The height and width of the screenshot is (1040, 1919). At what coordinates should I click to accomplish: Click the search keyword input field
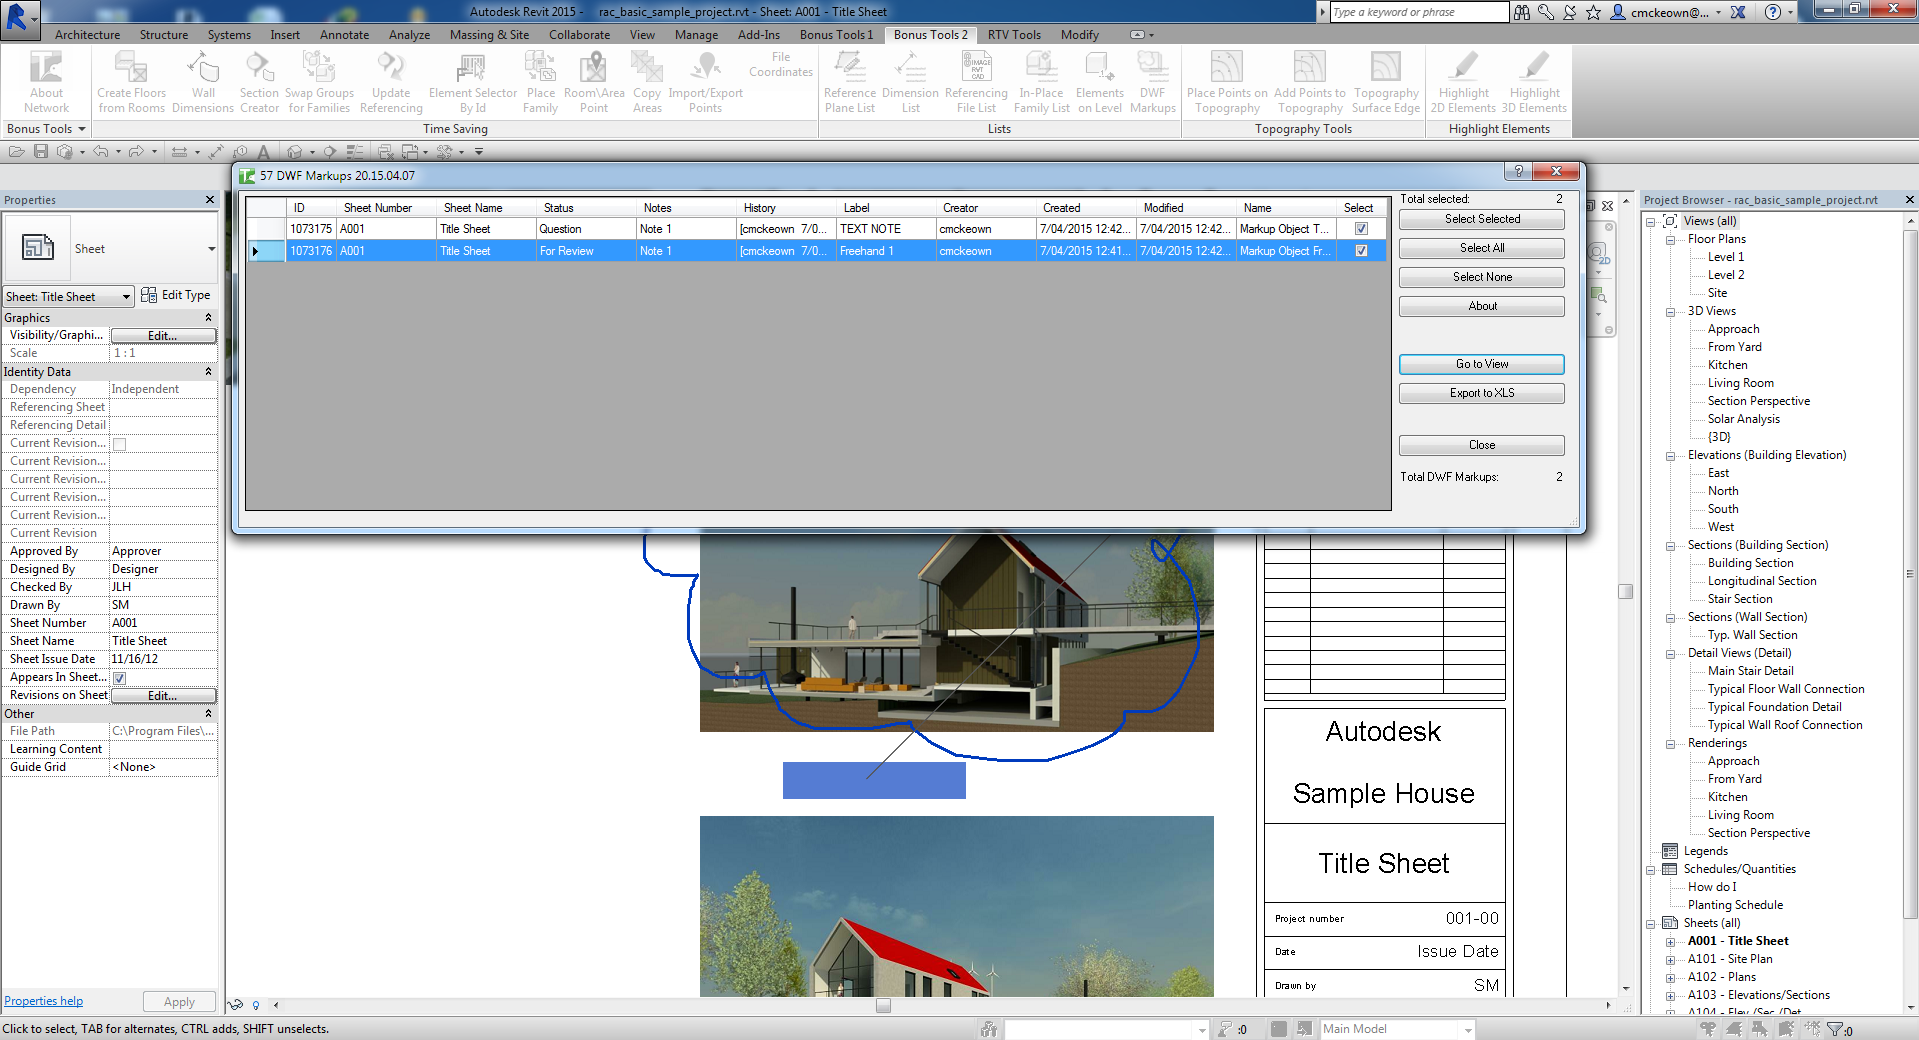point(1415,12)
